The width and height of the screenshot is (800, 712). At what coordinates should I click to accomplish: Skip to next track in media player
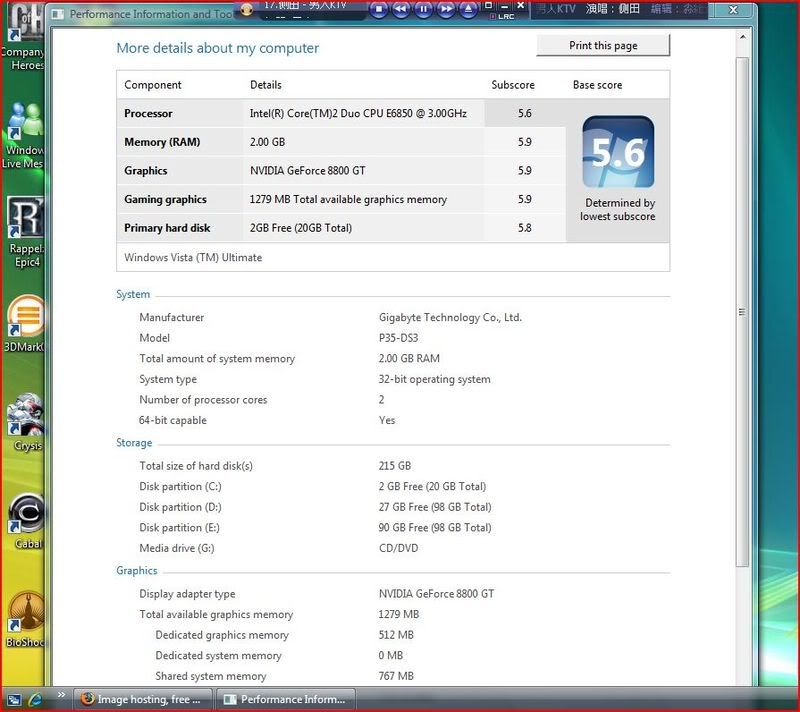[x=446, y=9]
